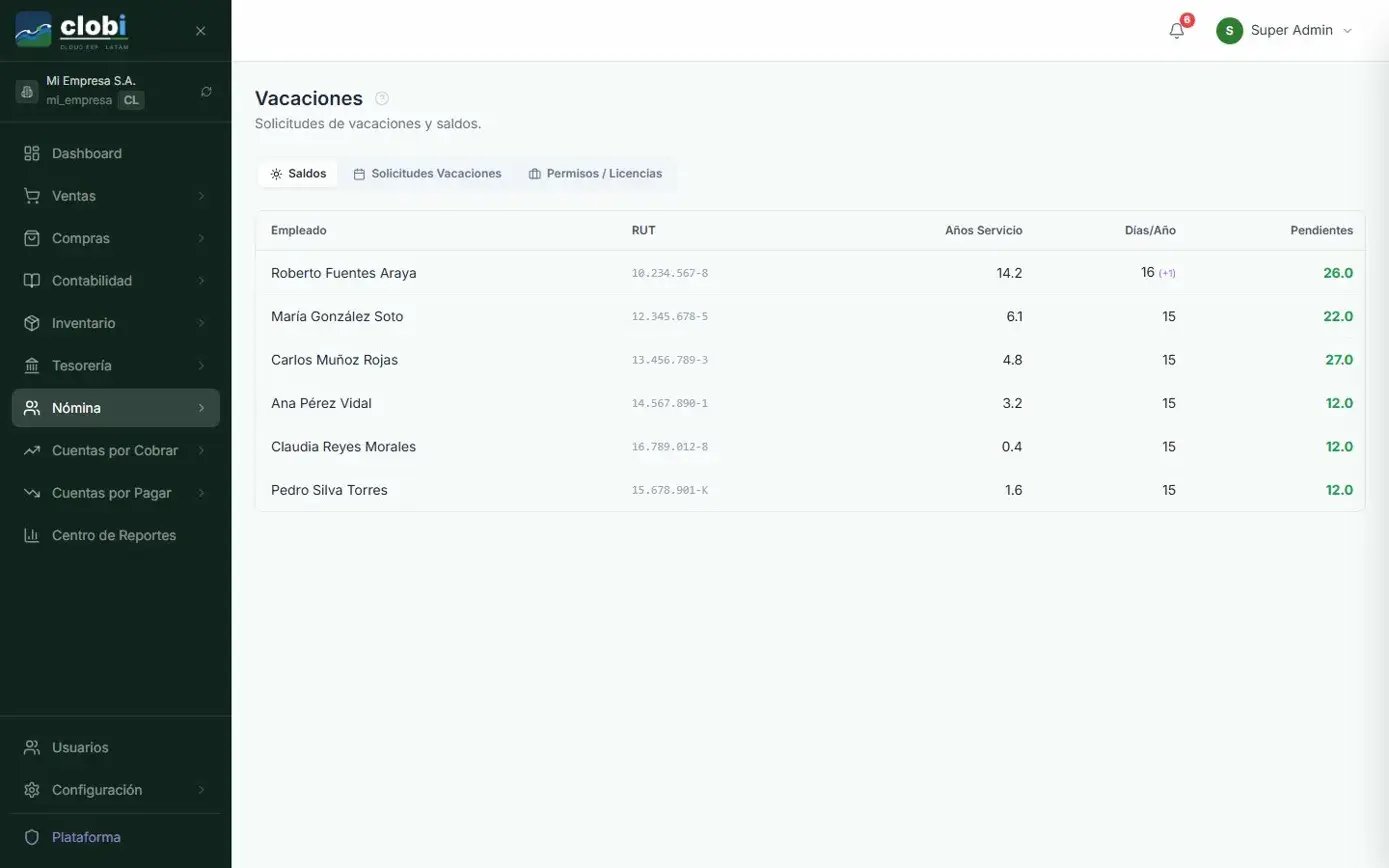This screenshot has width=1389, height=868.
Task: Click the Super Admin avatar
Action: coord(1229,31)
